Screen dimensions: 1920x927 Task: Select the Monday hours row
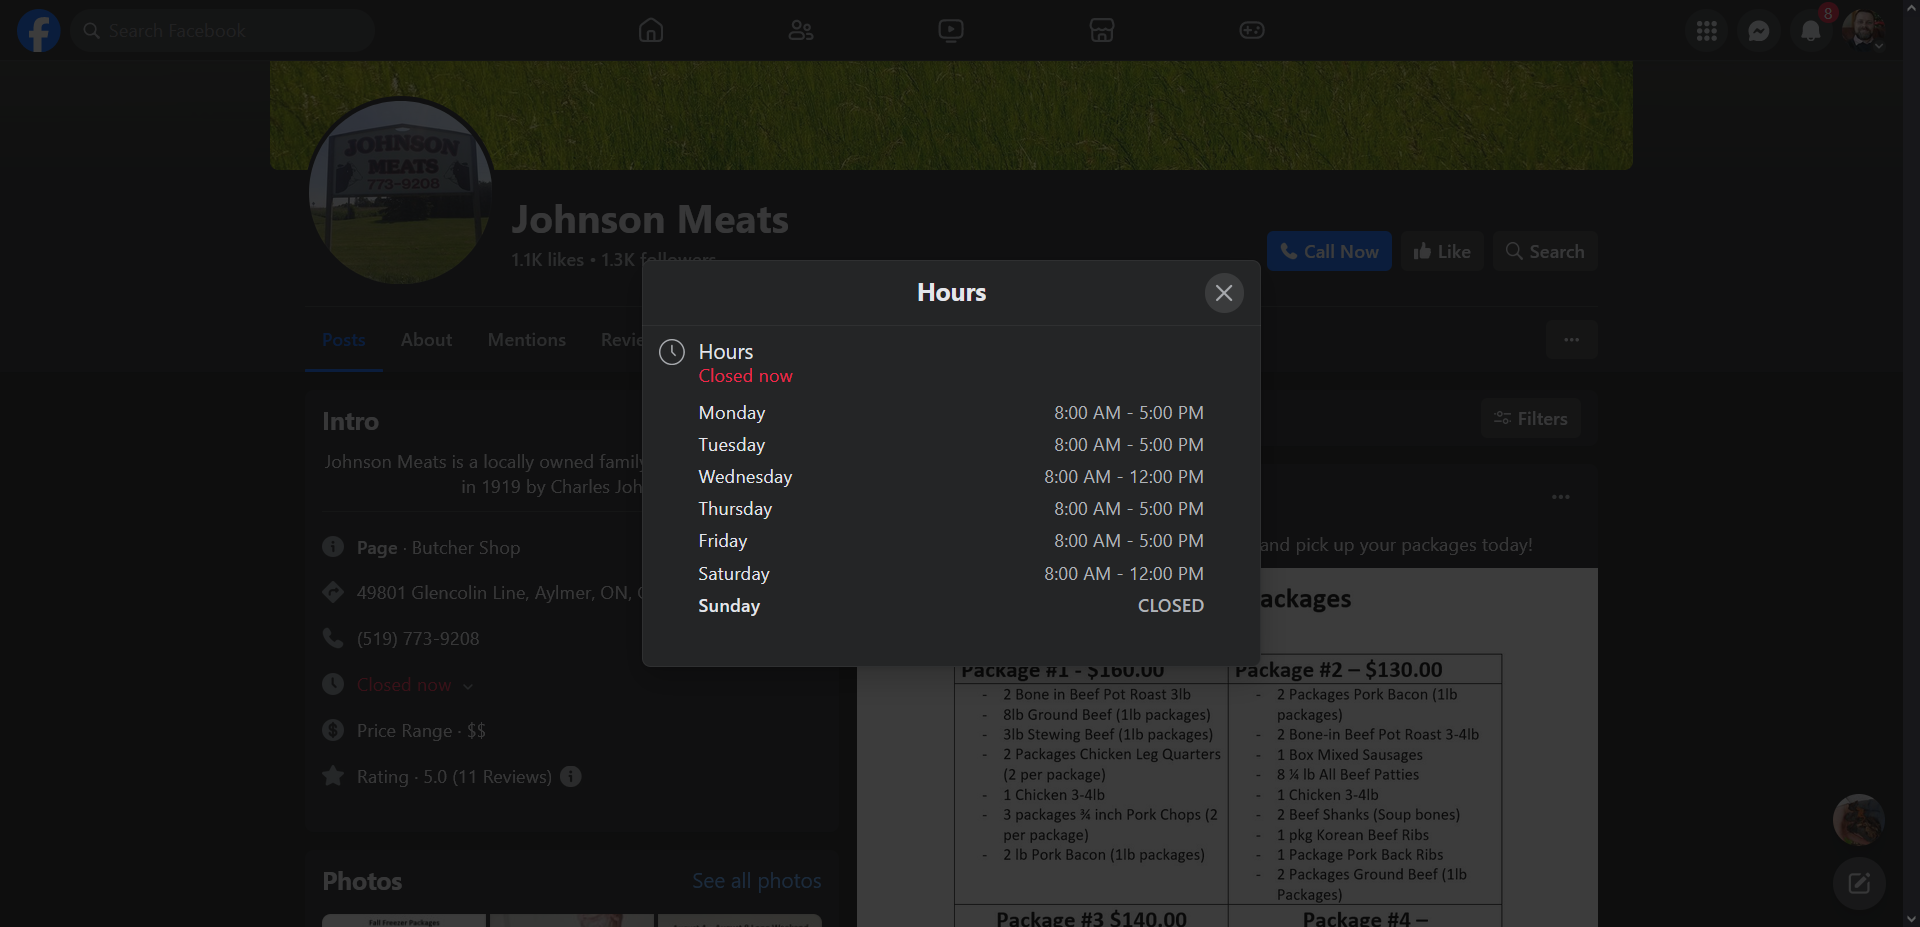point(951,413)
